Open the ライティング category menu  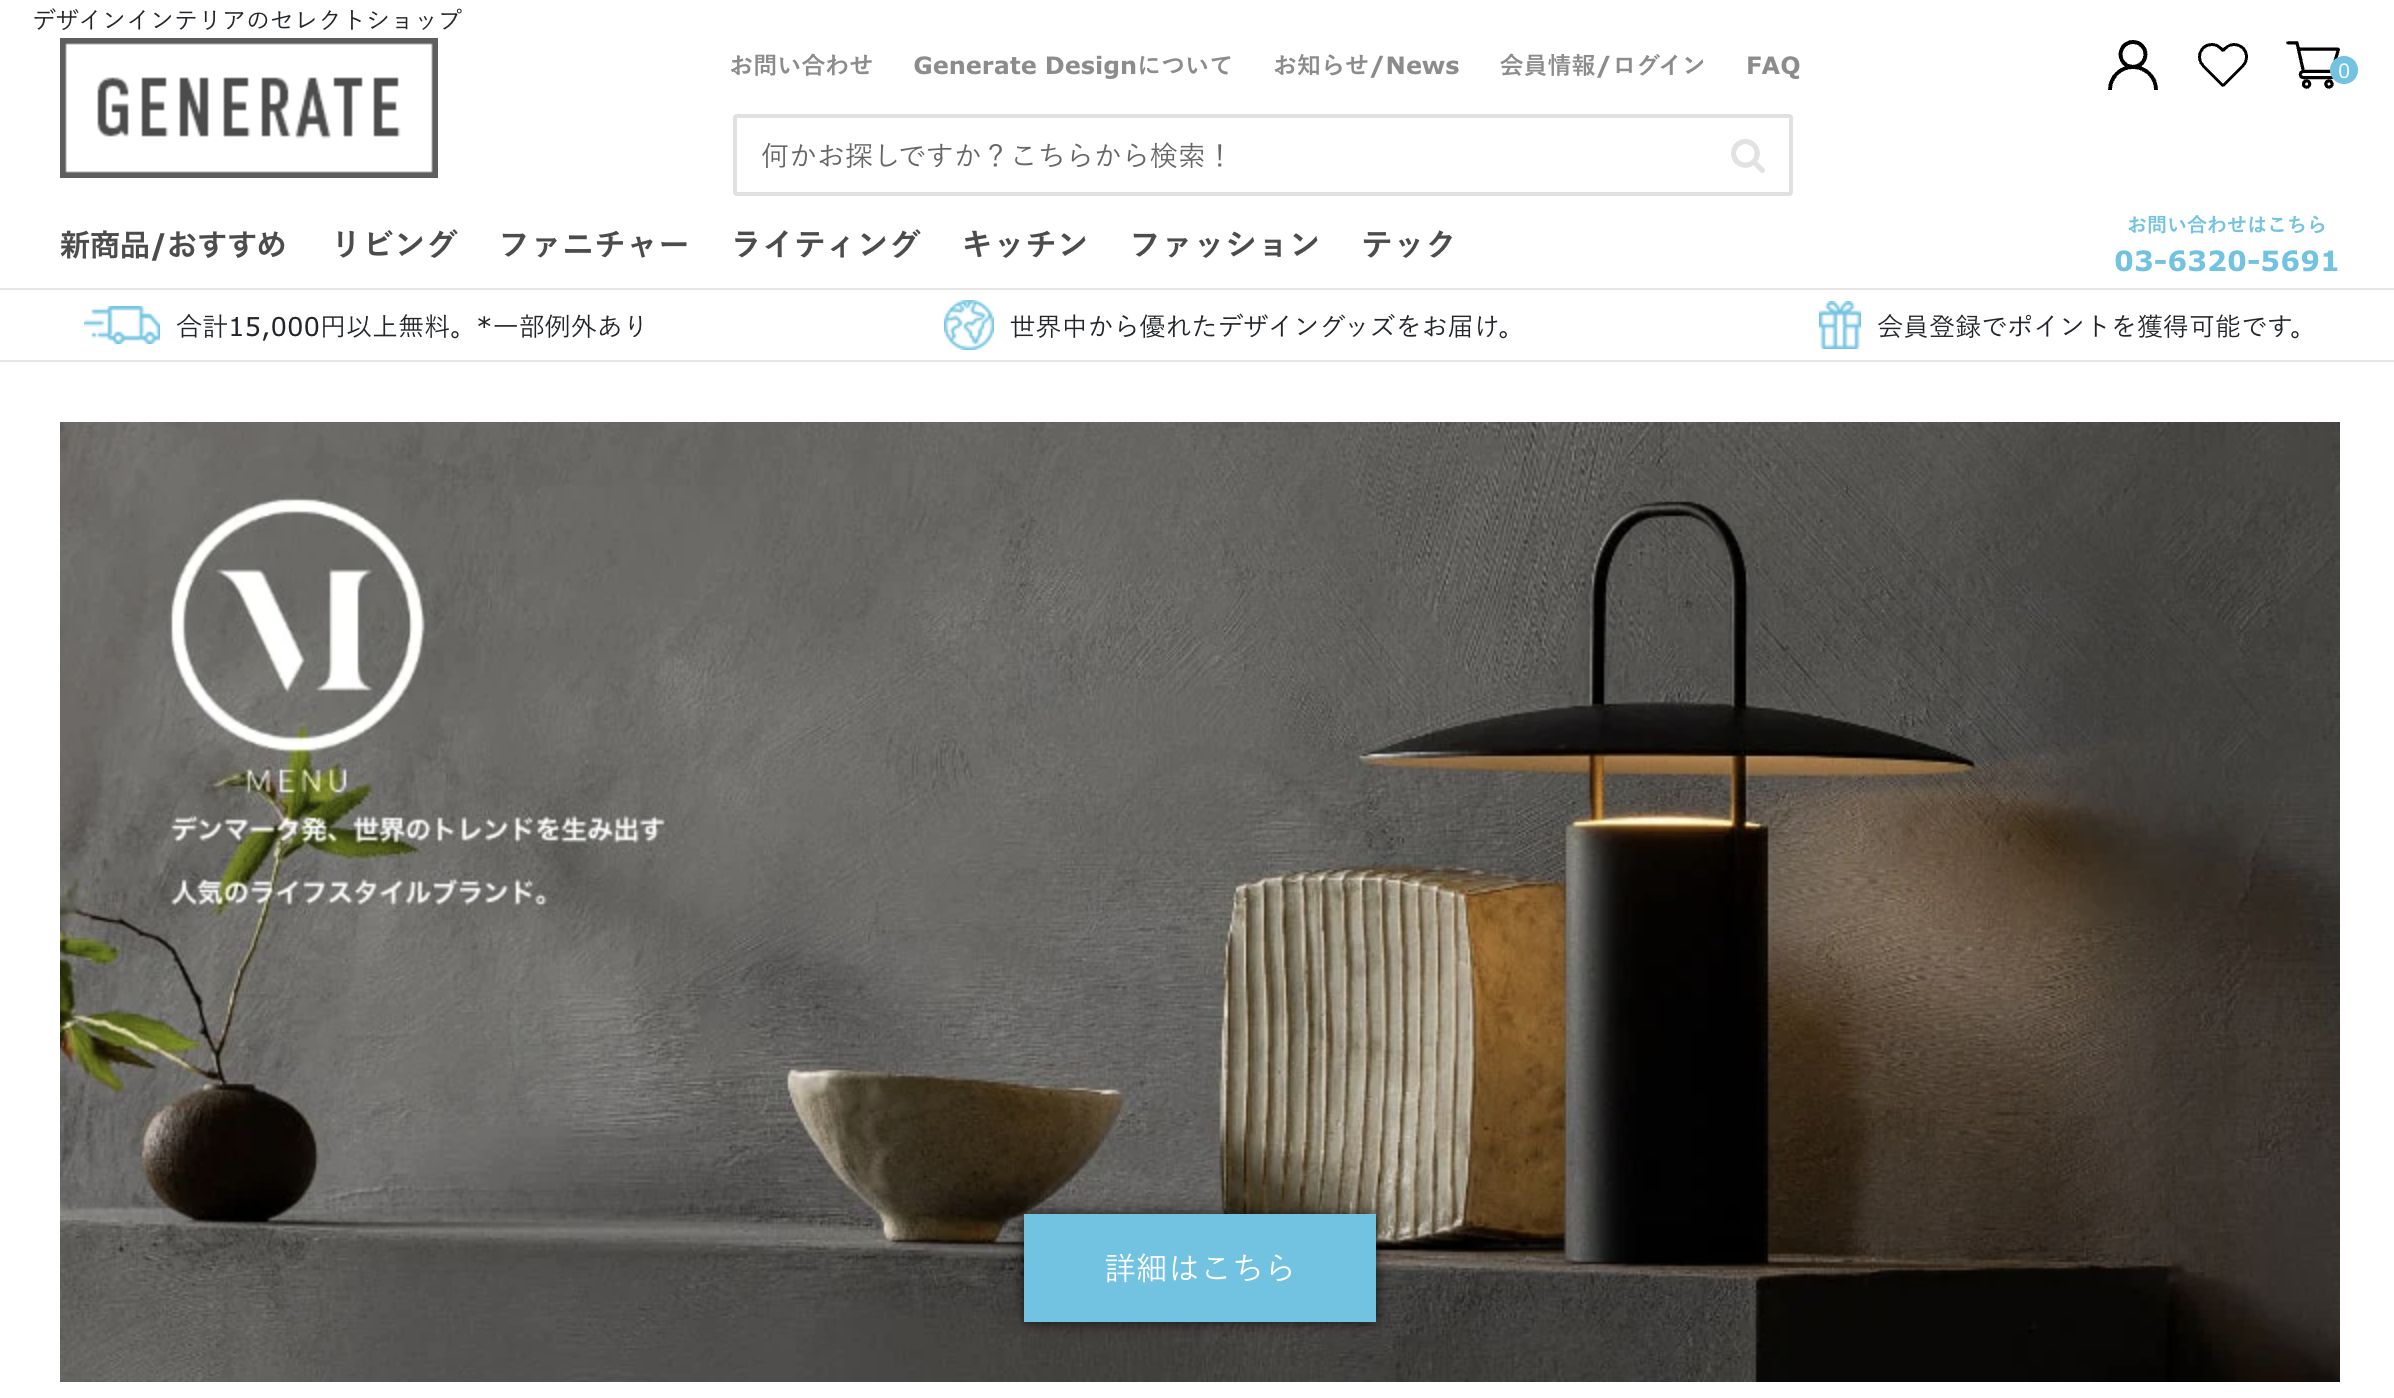[826, 245]
